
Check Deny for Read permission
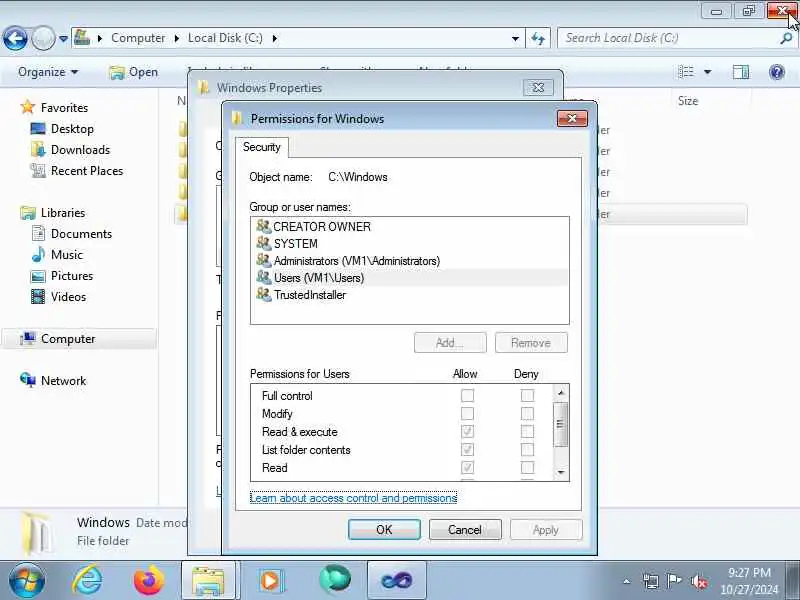pos(527,467)
